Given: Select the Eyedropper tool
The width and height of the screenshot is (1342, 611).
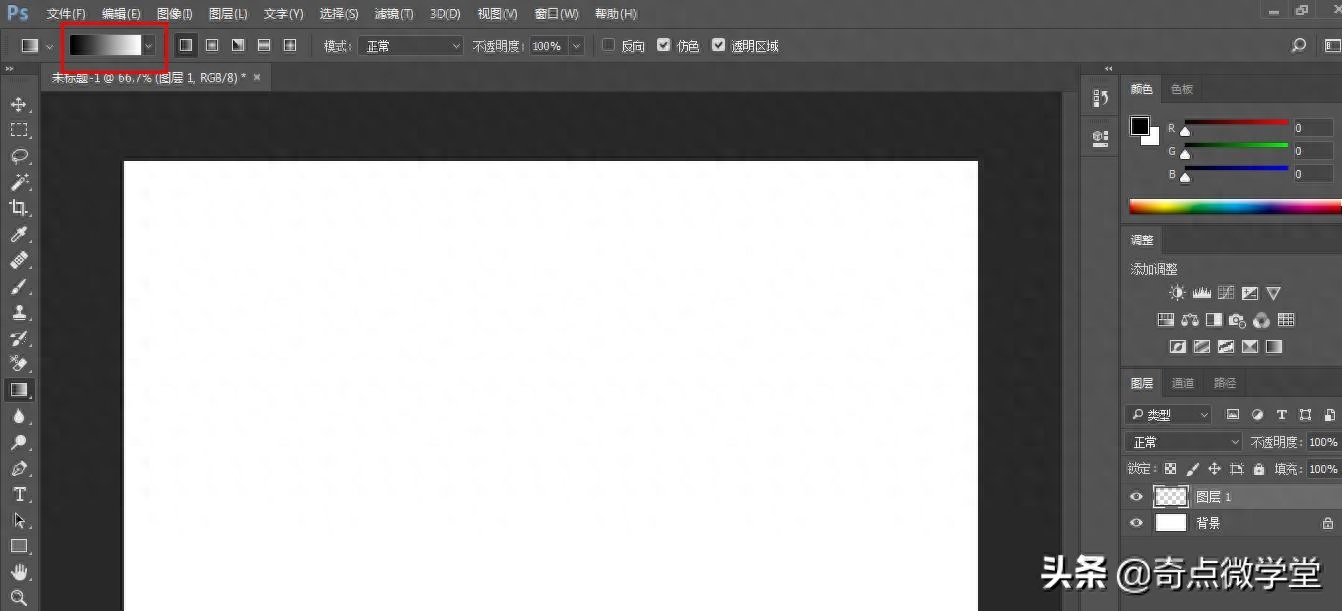Looking at the screenshot, I should click(x=19, y=234).
